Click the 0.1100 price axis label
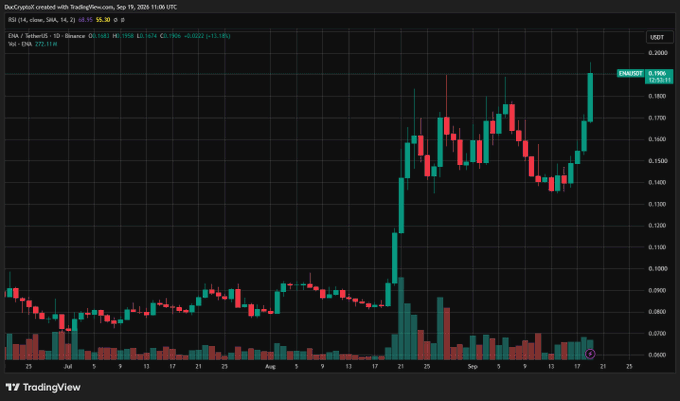 click(657, 247)
